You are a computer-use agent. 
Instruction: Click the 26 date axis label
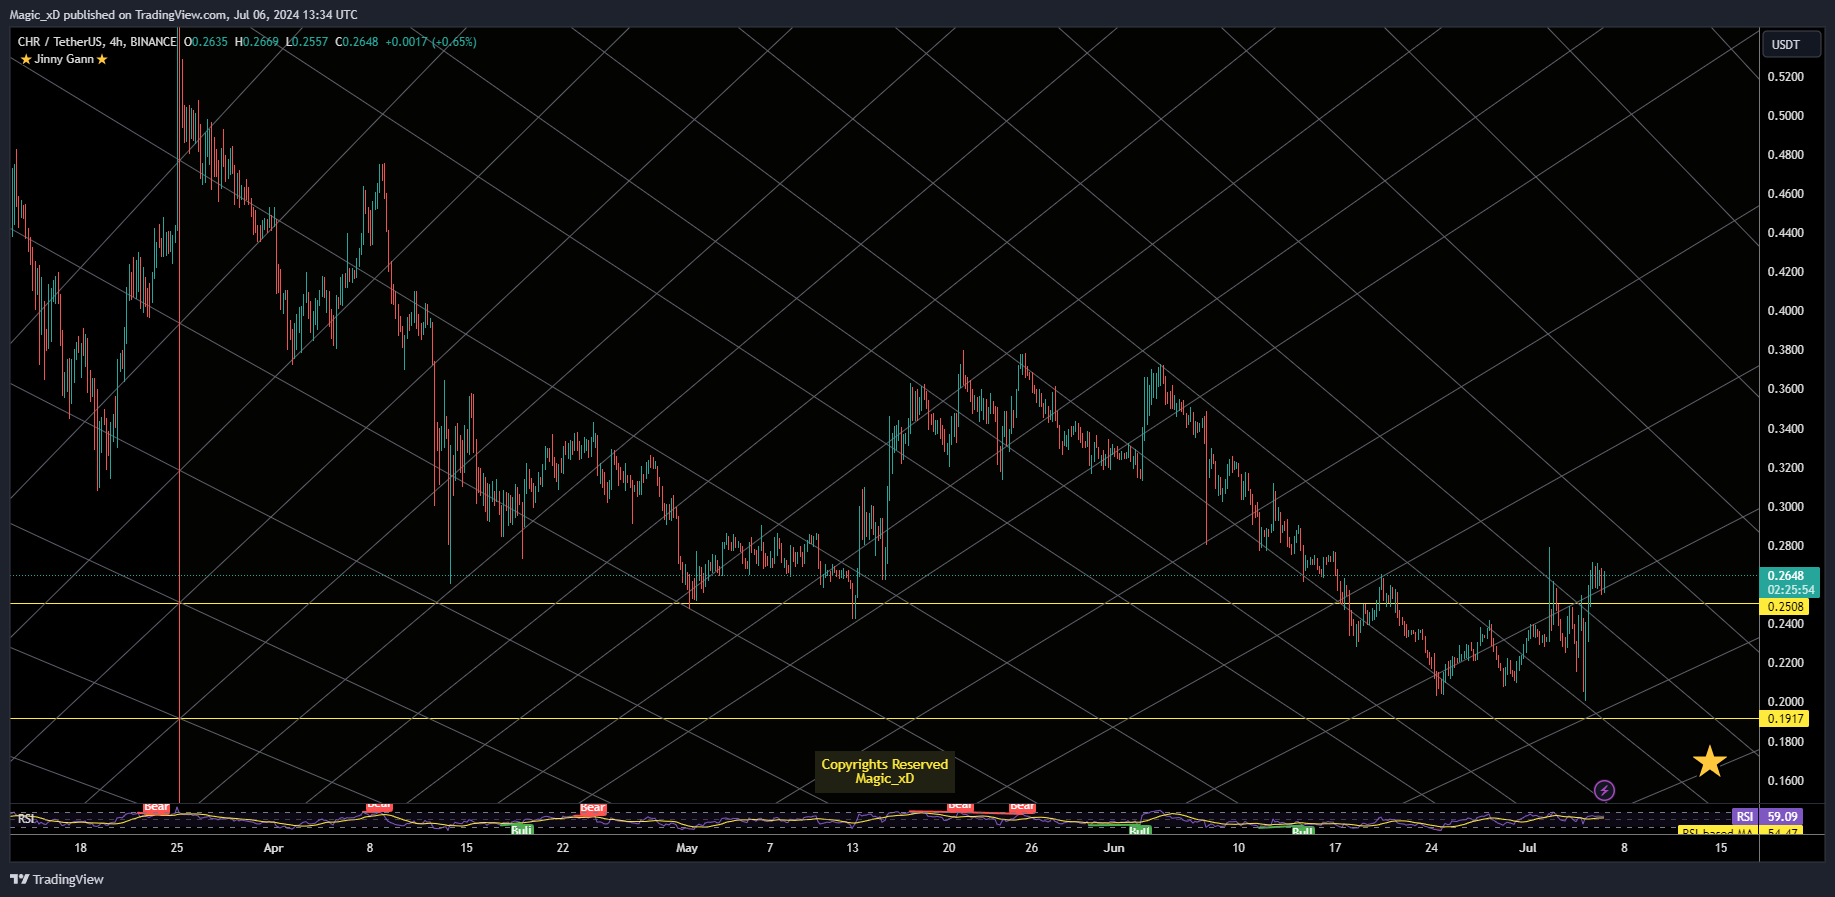1032,848
